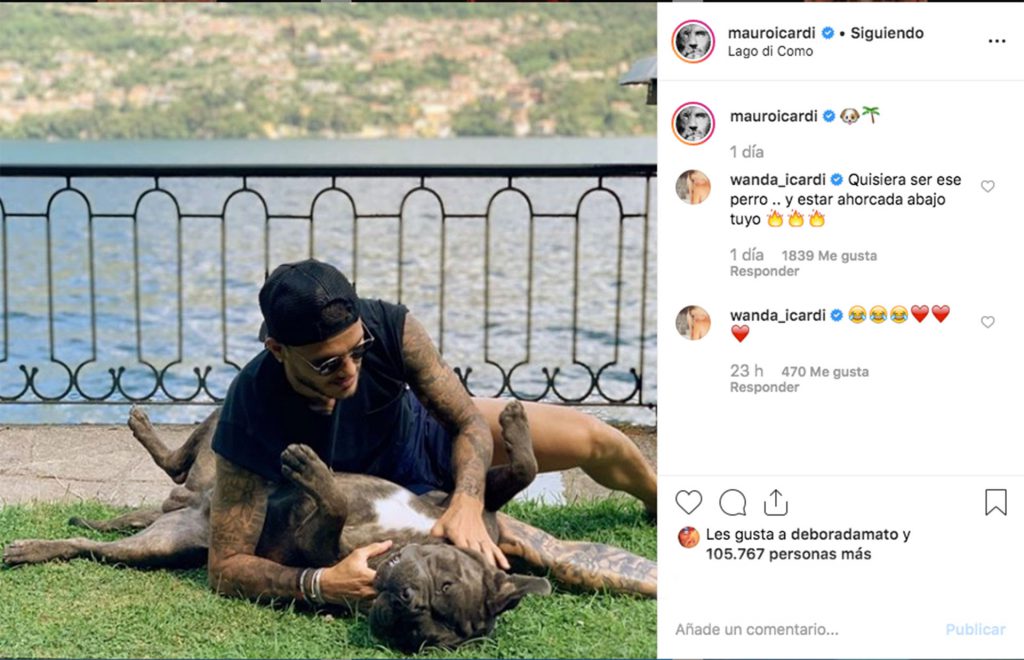Reply to the emoji comment via Responder

pyautogui.click(x=764, y=387)
